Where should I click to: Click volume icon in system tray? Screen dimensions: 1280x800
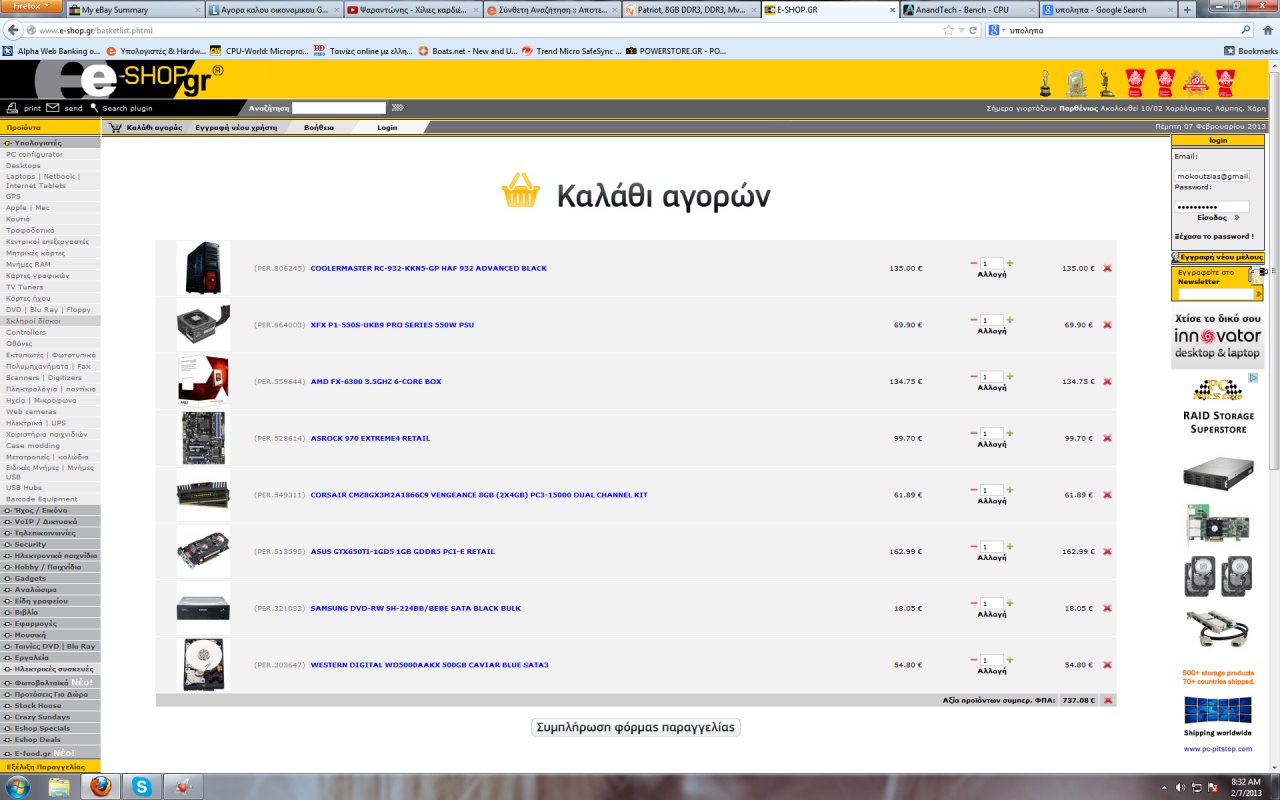click(x=1181, y=787)
